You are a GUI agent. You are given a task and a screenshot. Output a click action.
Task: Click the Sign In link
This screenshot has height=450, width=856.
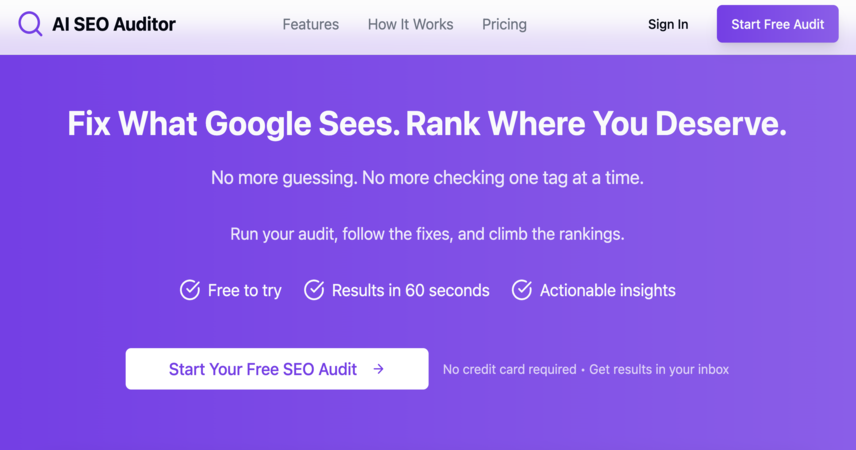tap(668, 25)
